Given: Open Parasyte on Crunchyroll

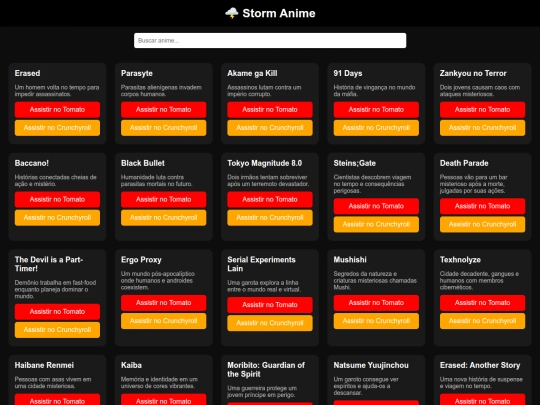Looking at the screenshot, I should [164, 128].
